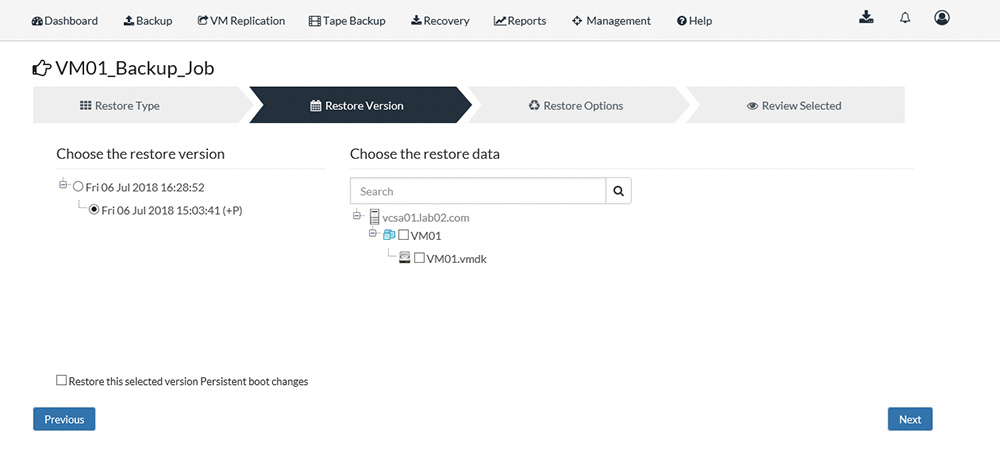
Task: Click the VM01.vmdk disk icon
Action: (404, 258)
